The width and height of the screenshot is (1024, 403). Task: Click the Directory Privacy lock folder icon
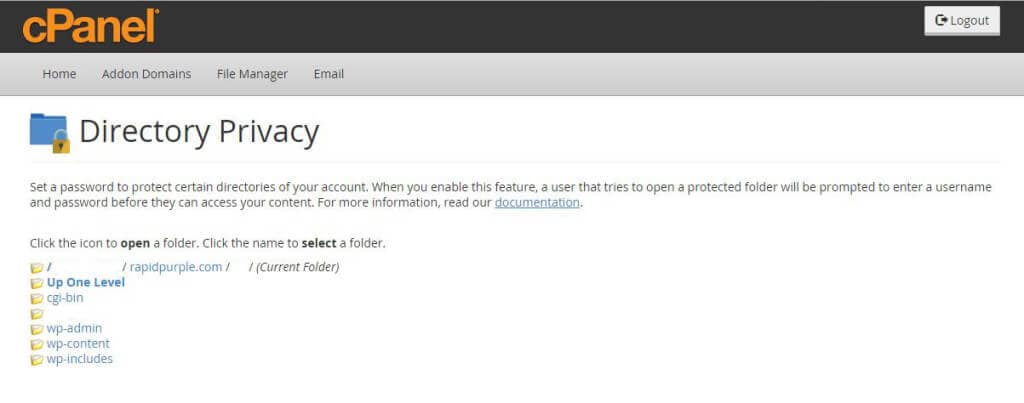click(50, 133)
